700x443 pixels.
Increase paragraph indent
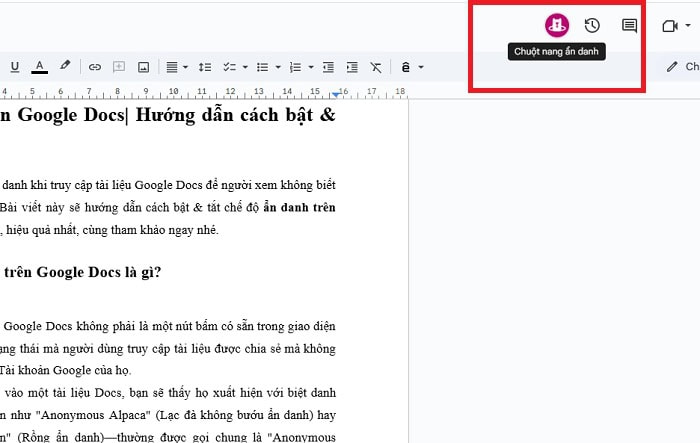(351, 67)
